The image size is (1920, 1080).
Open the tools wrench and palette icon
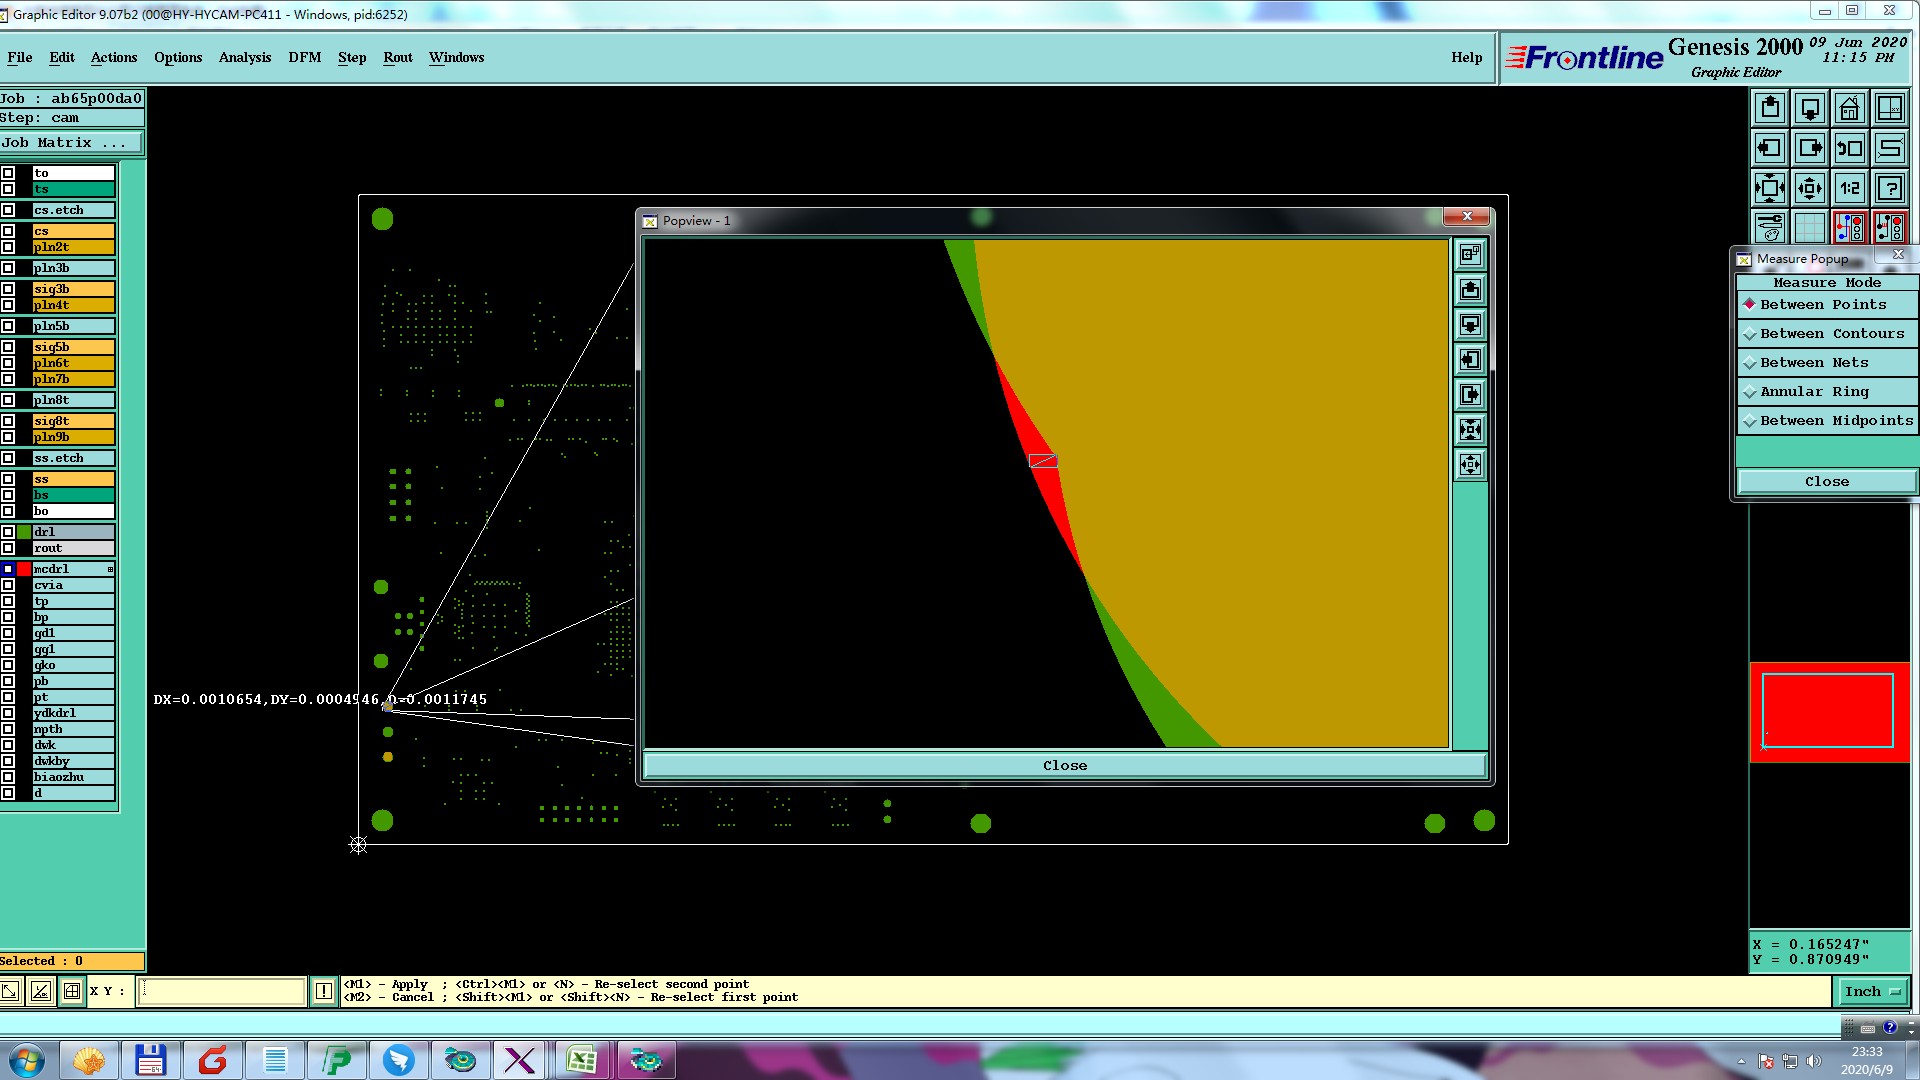[1769, 227]
